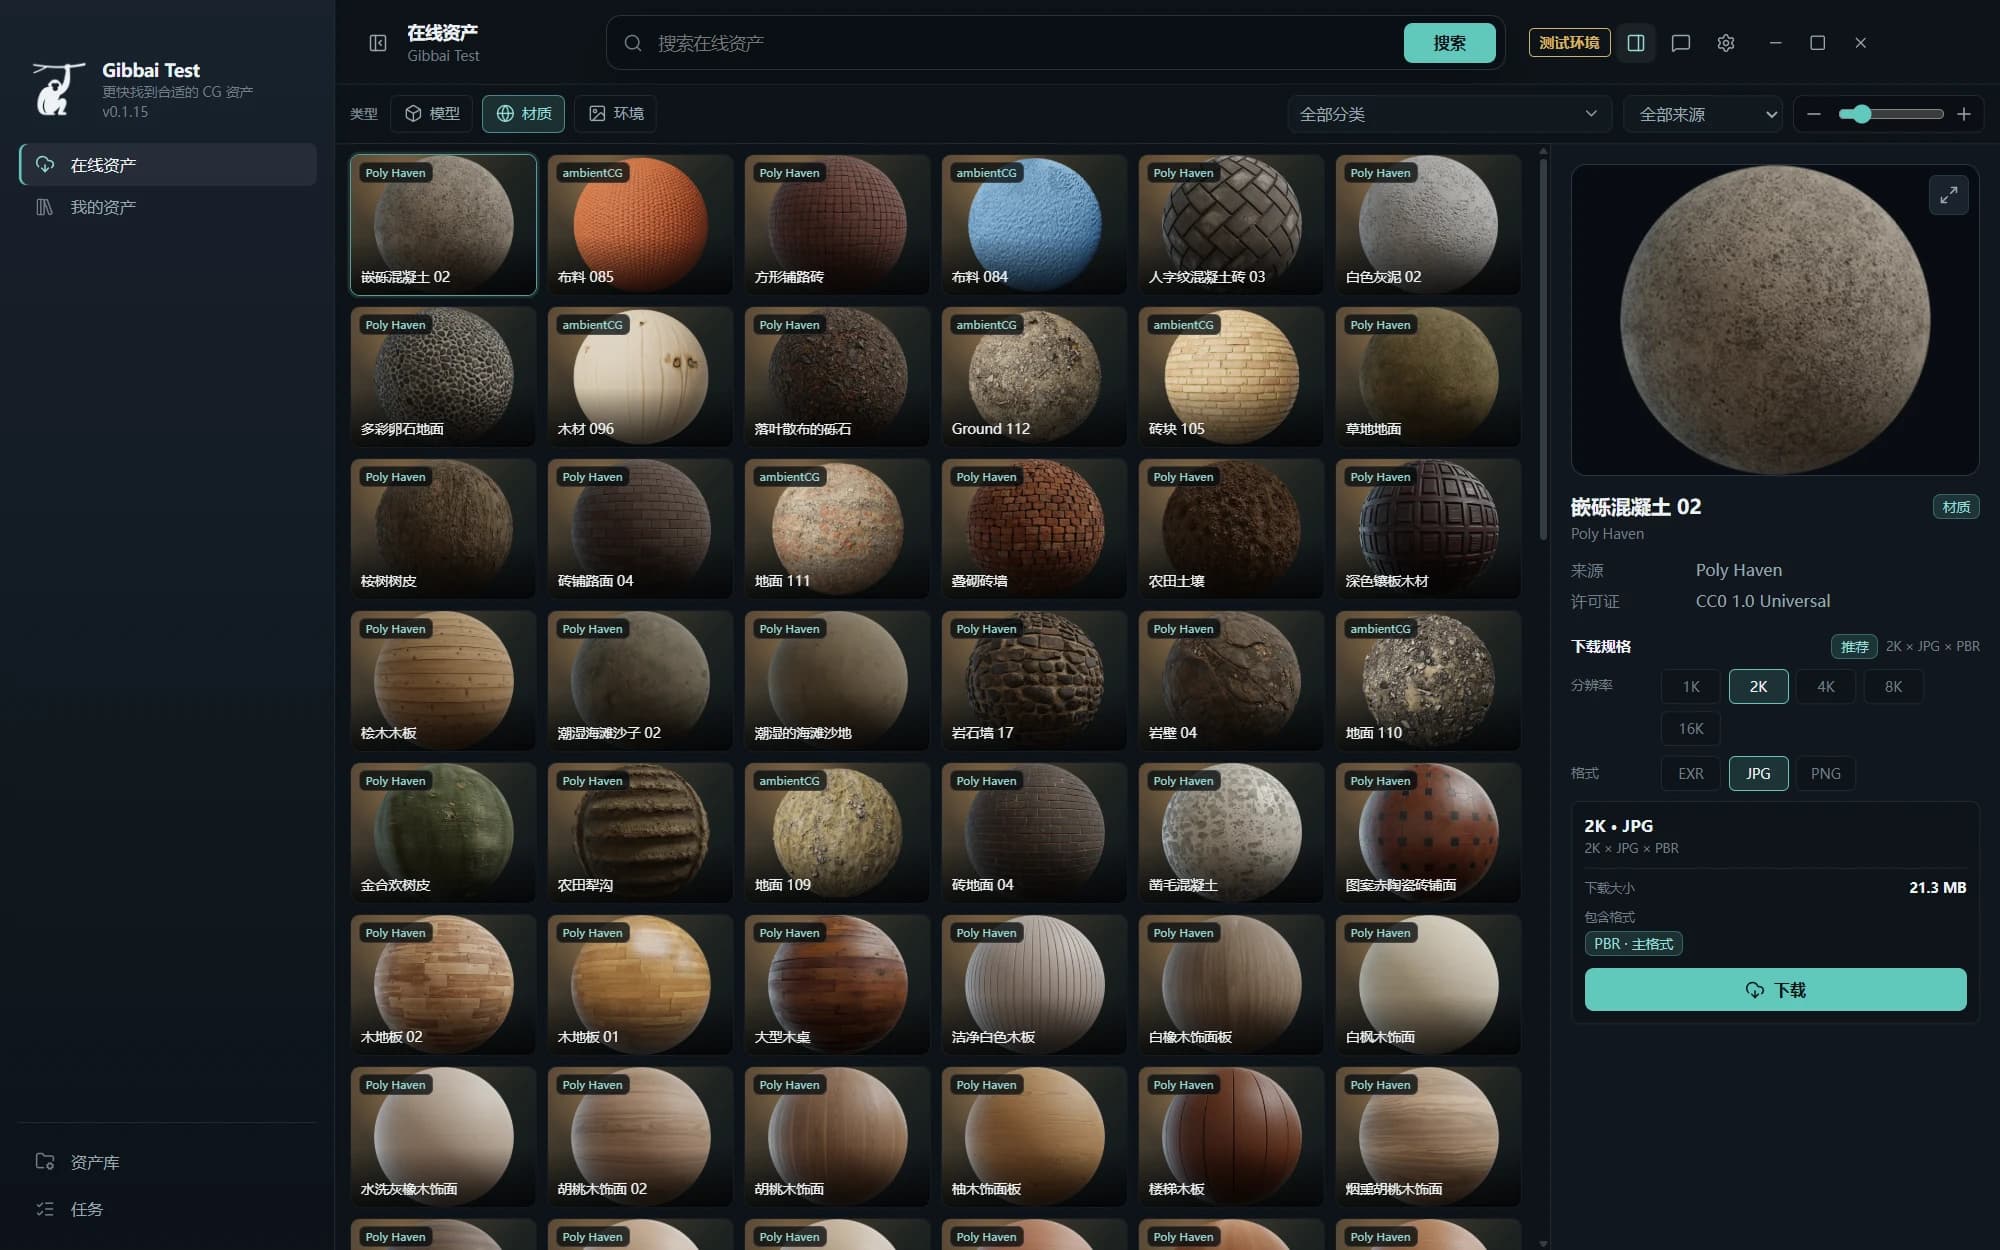The height and width of the screenshot is (1250, 2000).
Task: Toggle the split detail panel icon
Action: (x=1636, y=43)
